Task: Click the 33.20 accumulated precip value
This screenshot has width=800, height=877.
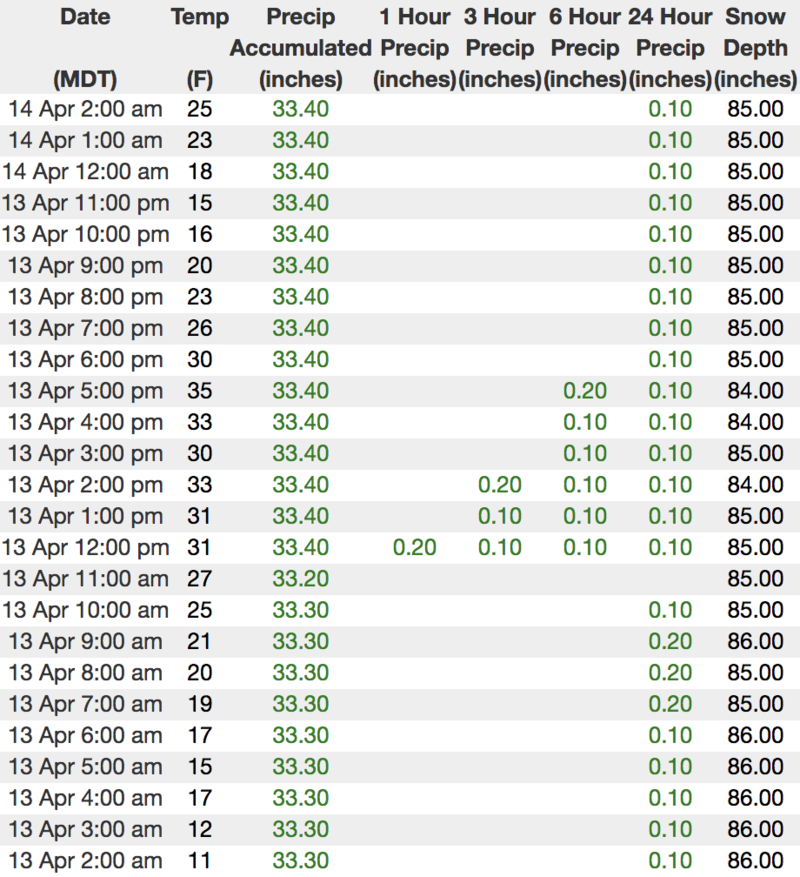Action: click(x=300, y=579)
